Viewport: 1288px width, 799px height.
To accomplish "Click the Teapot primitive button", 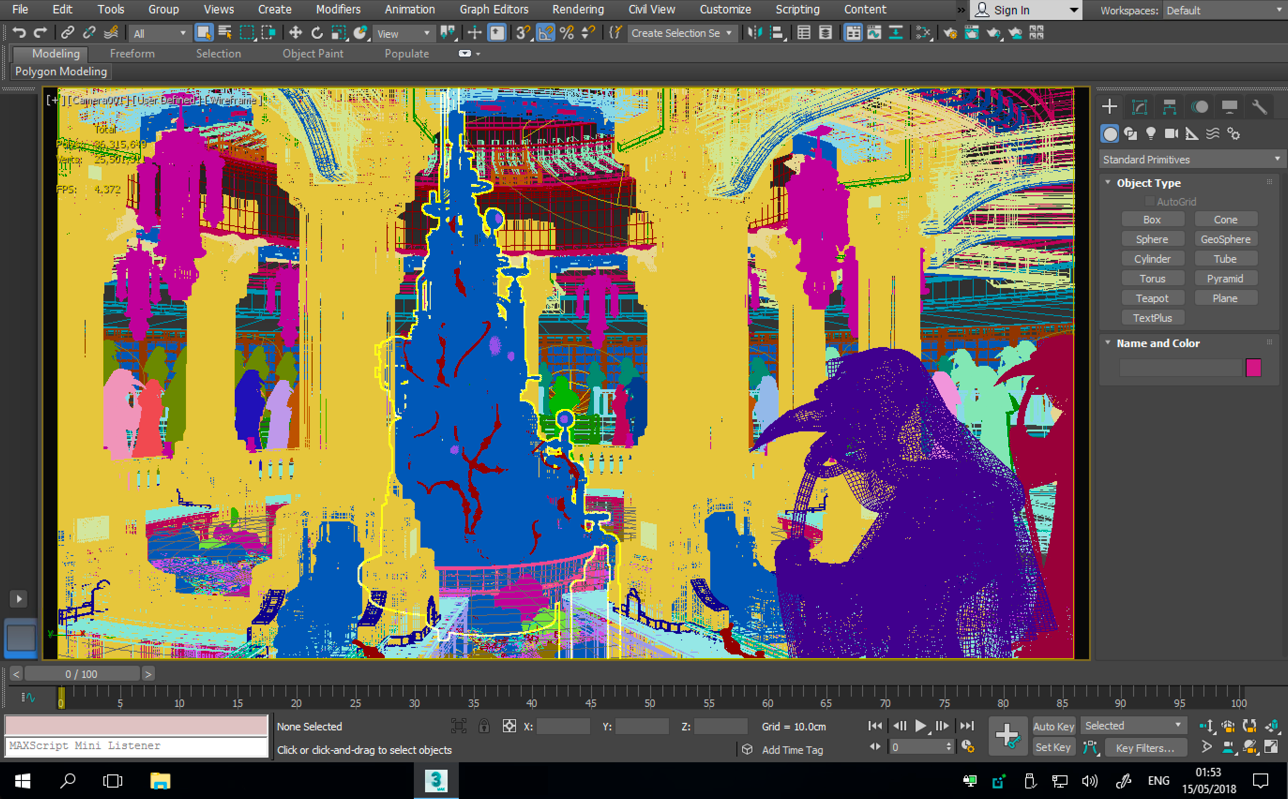I will click(1152, 298).
